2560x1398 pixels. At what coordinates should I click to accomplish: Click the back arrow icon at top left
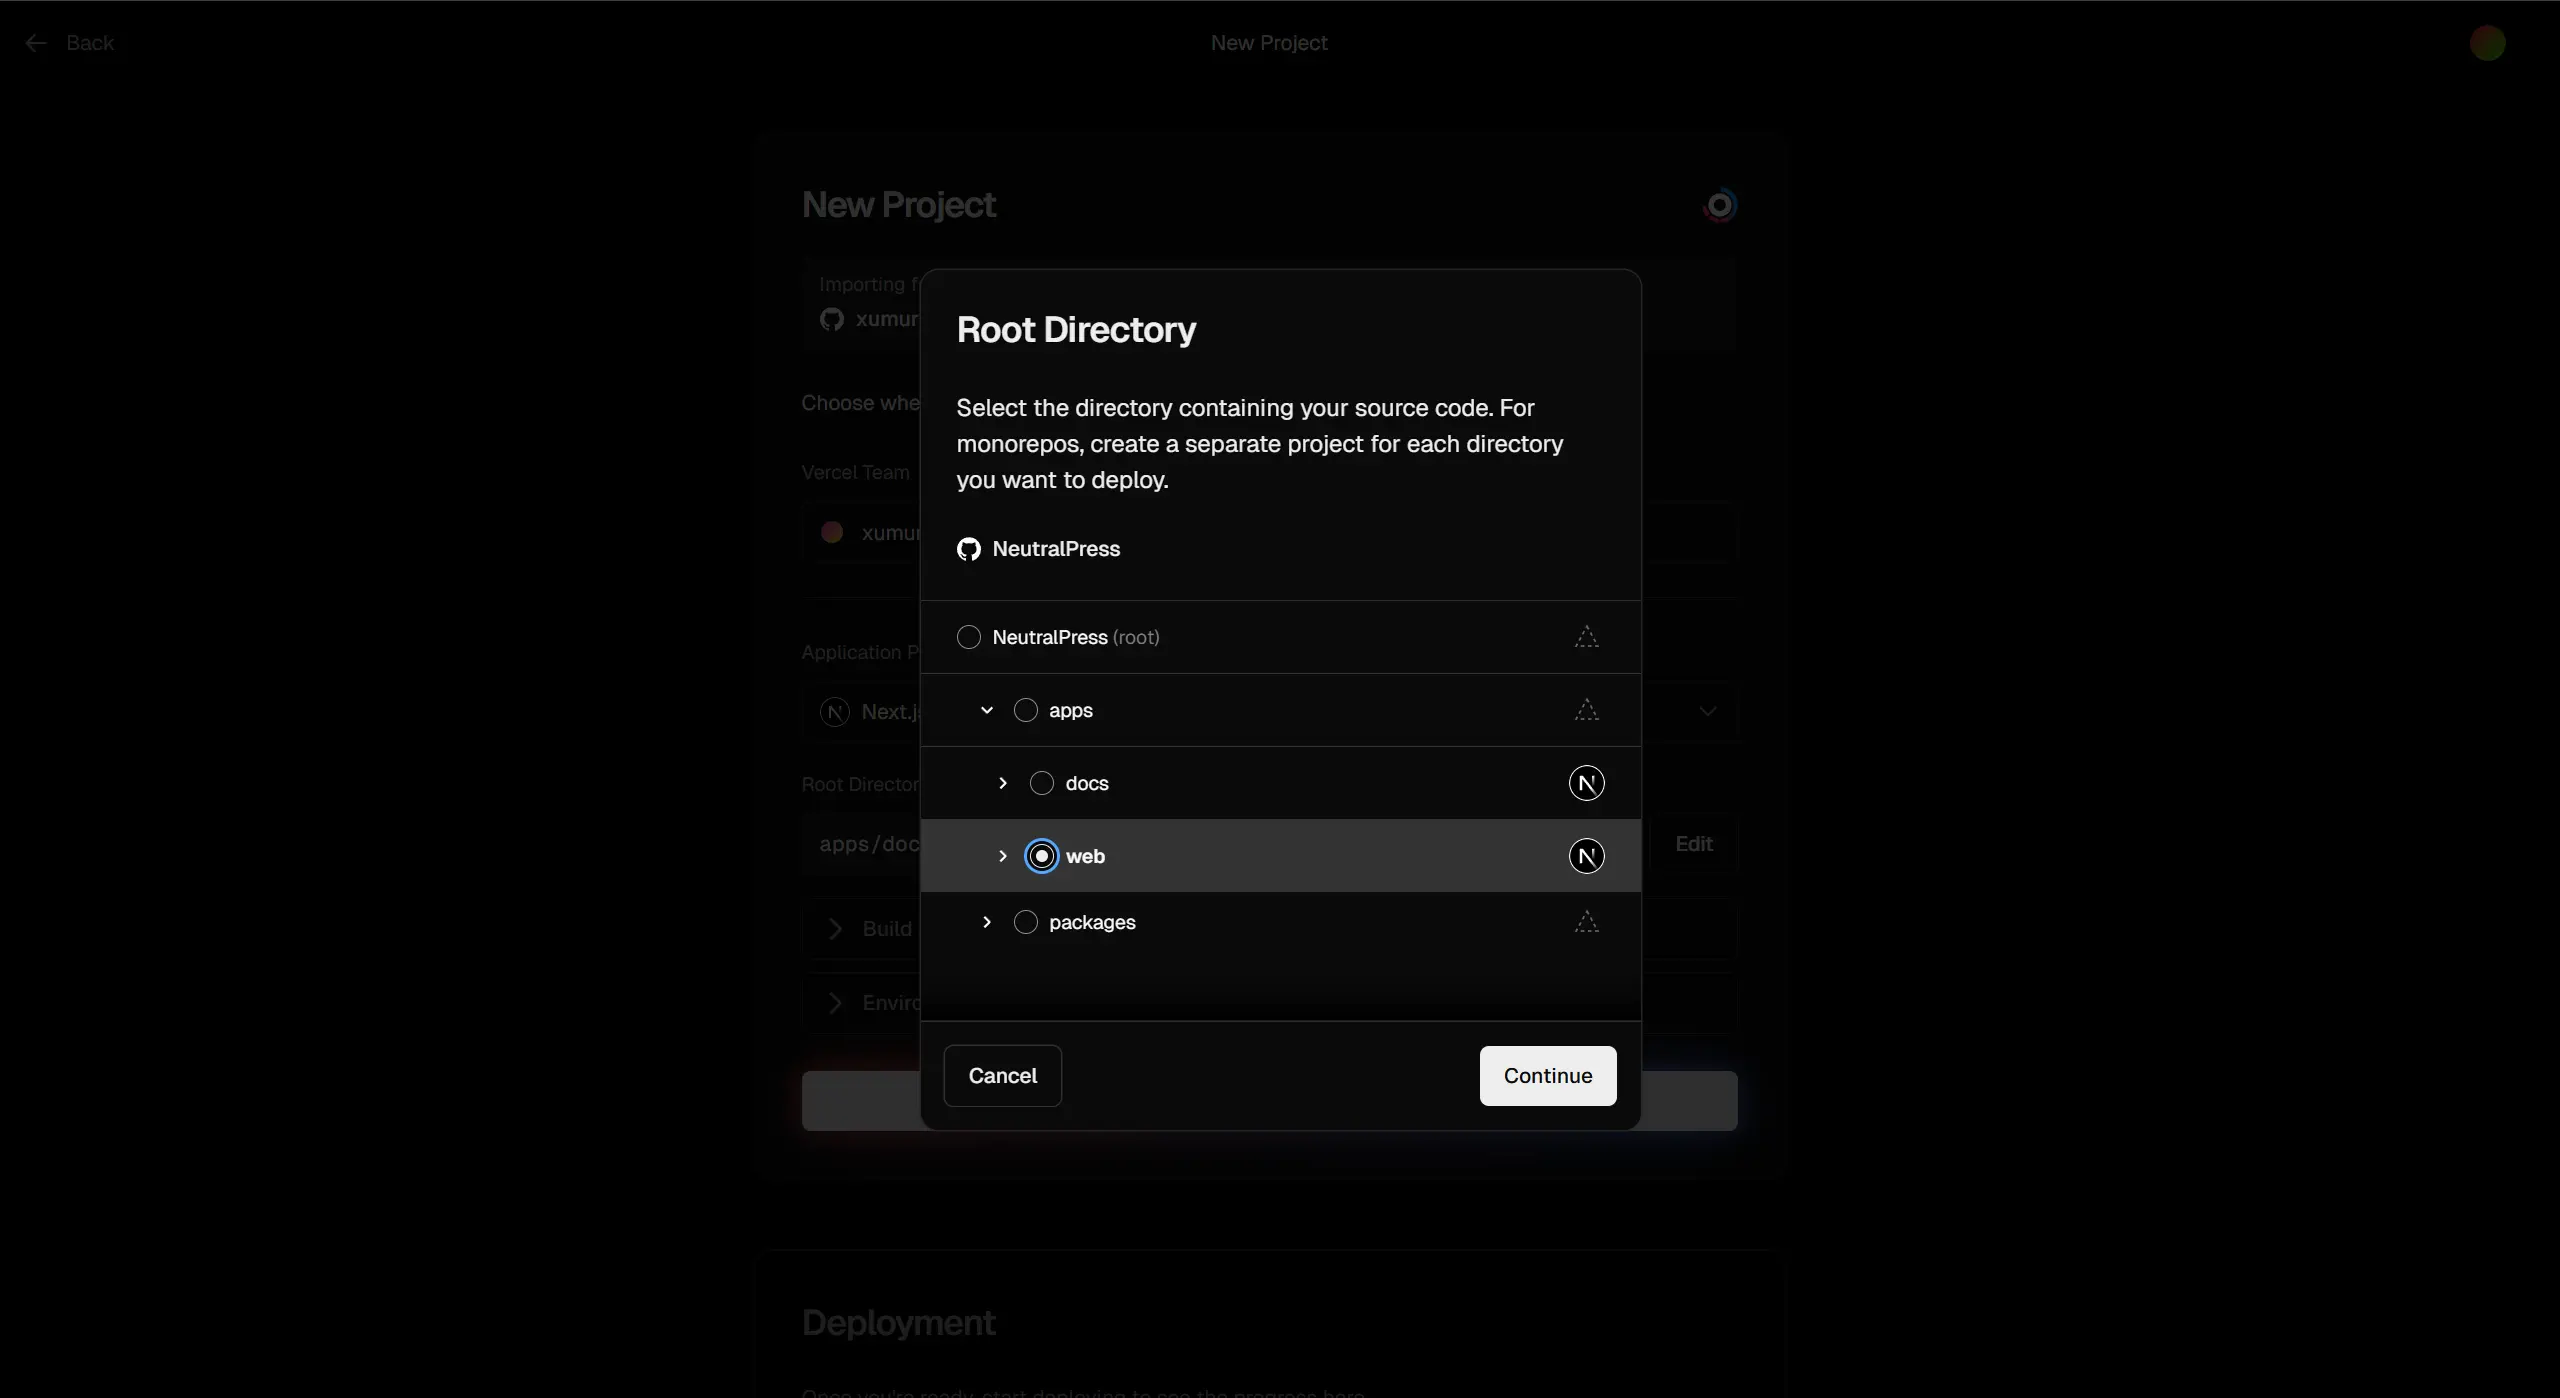point(36,43)
